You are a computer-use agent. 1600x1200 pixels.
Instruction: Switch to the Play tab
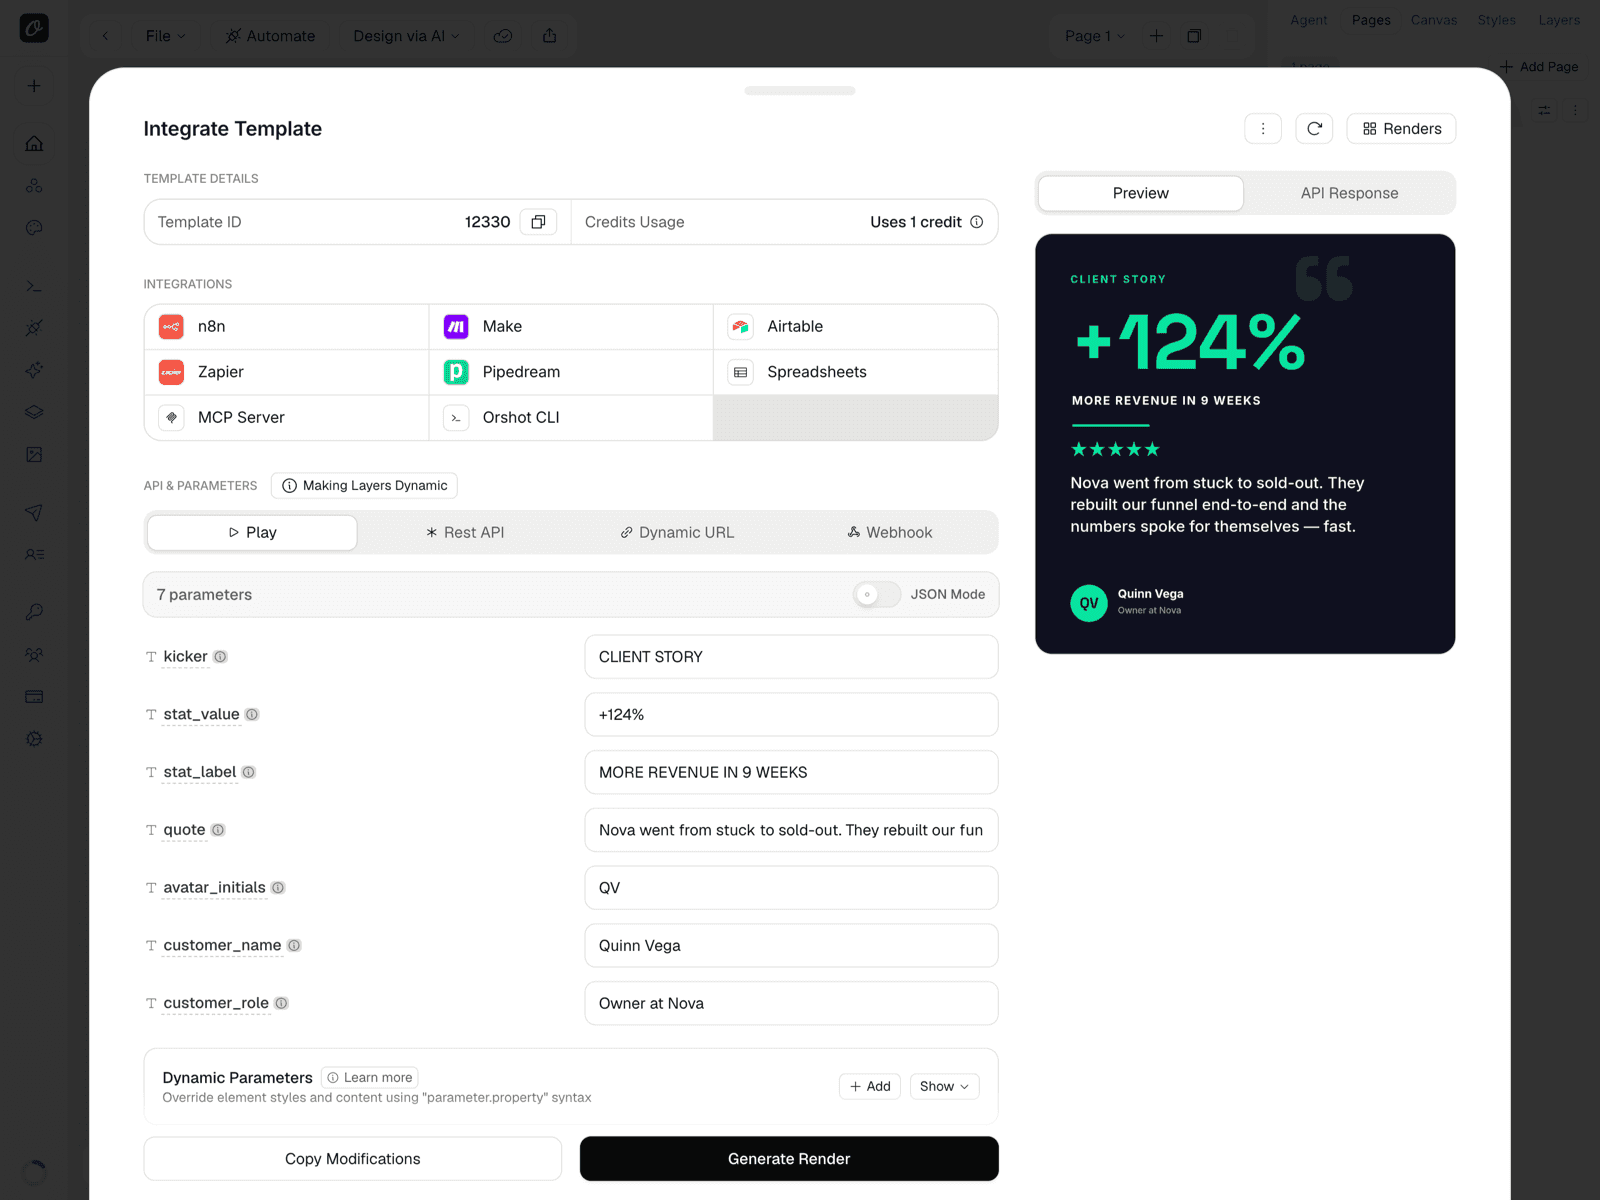pyautogui.click(x=252, y=533)
